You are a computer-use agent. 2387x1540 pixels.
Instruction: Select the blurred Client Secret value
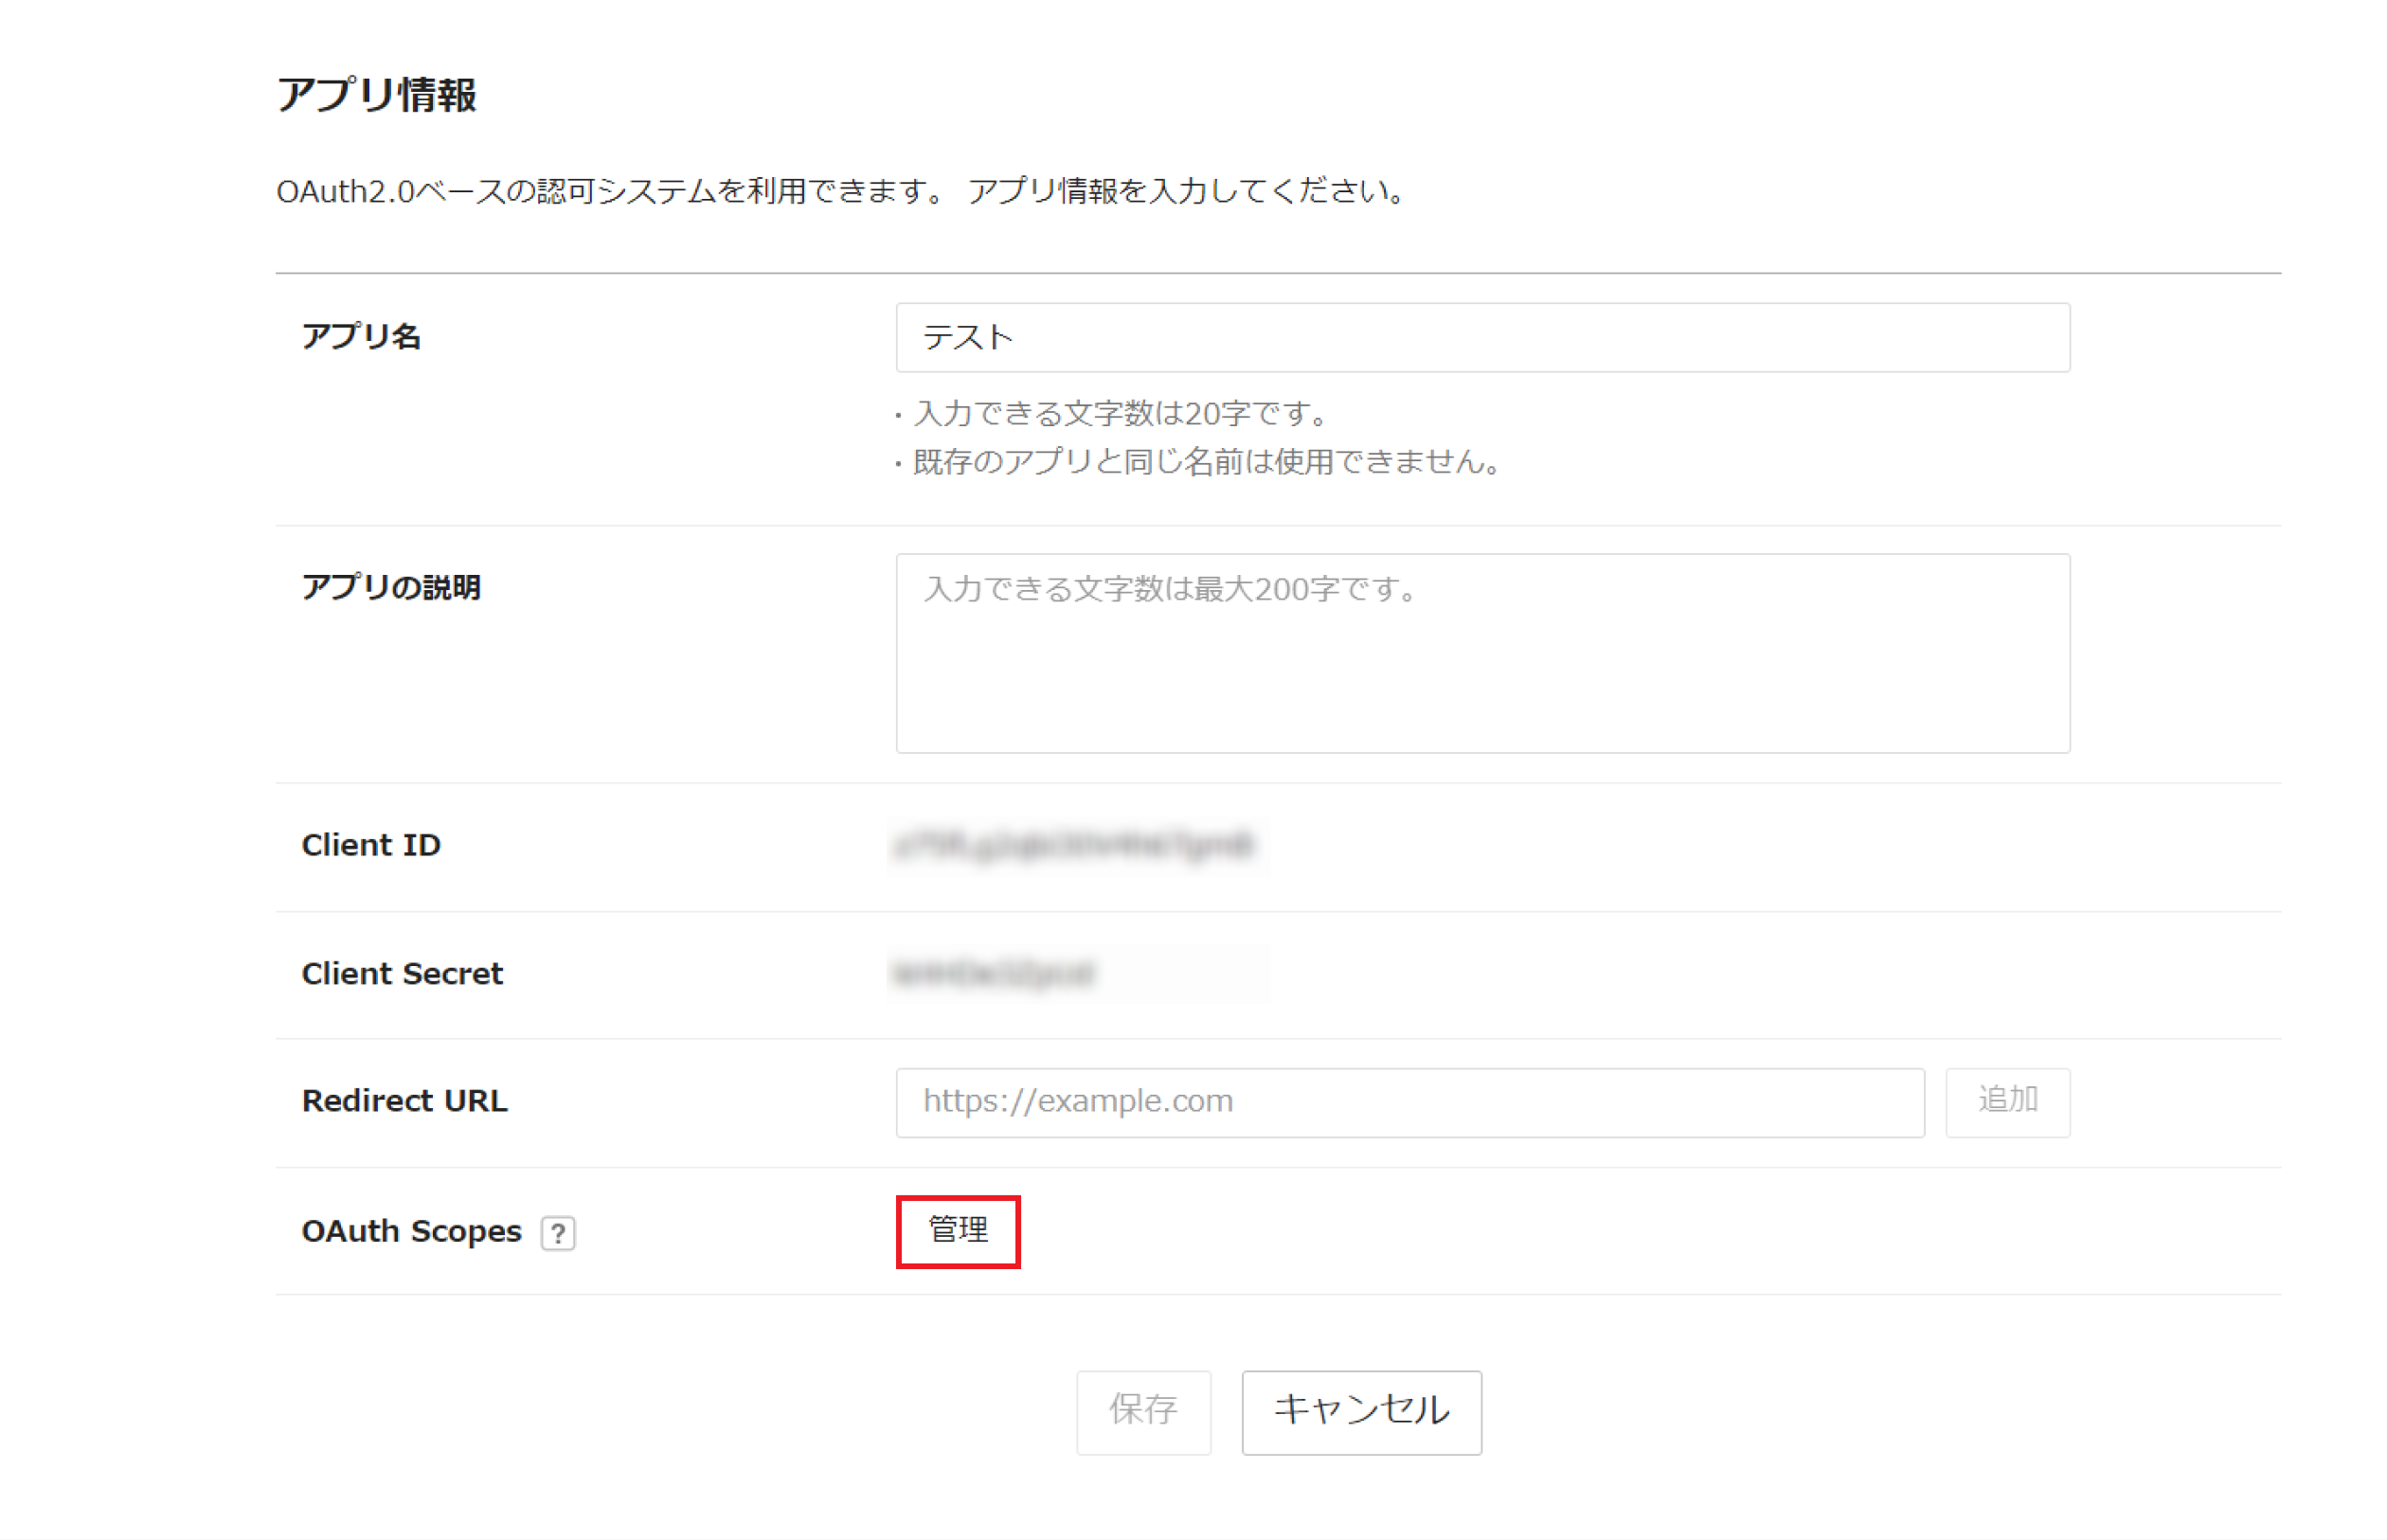pyautogui.click(x=993, y=973)
